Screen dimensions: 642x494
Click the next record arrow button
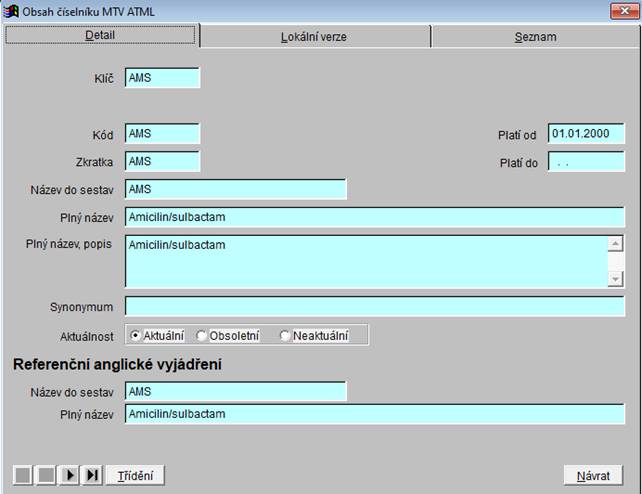tap(70, 475)
